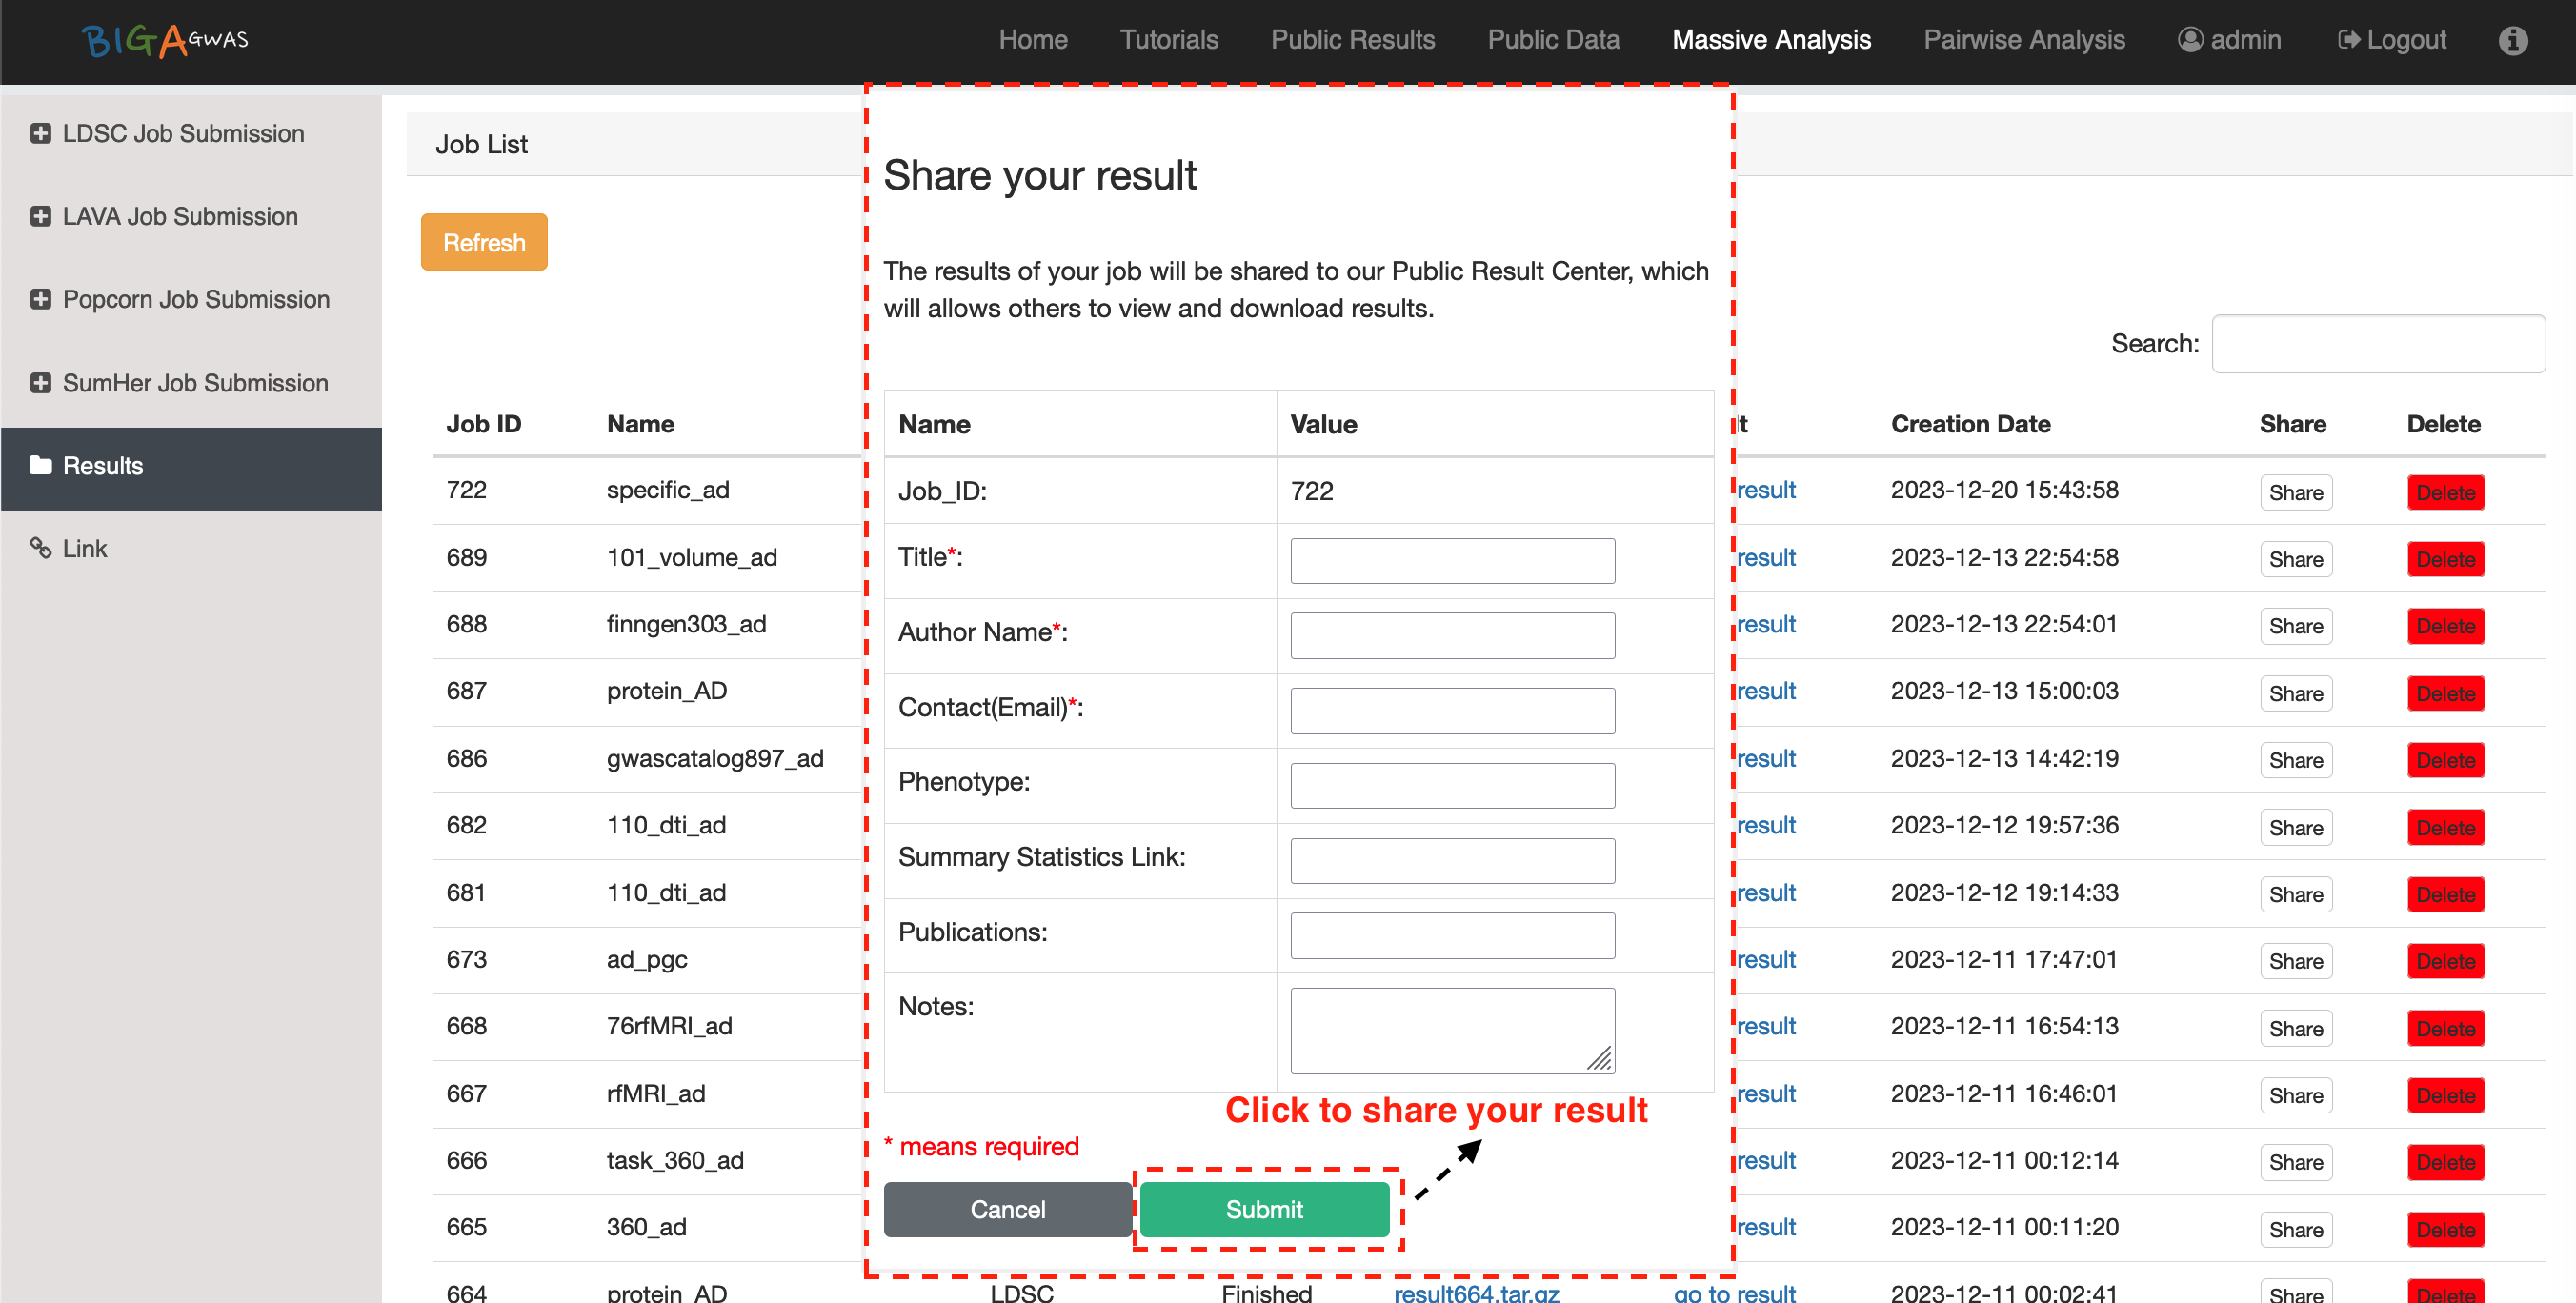This screenshot has height=1303, width=2576.
Task: Click the BIGA GWAS logo
Action: pos(164,40)
